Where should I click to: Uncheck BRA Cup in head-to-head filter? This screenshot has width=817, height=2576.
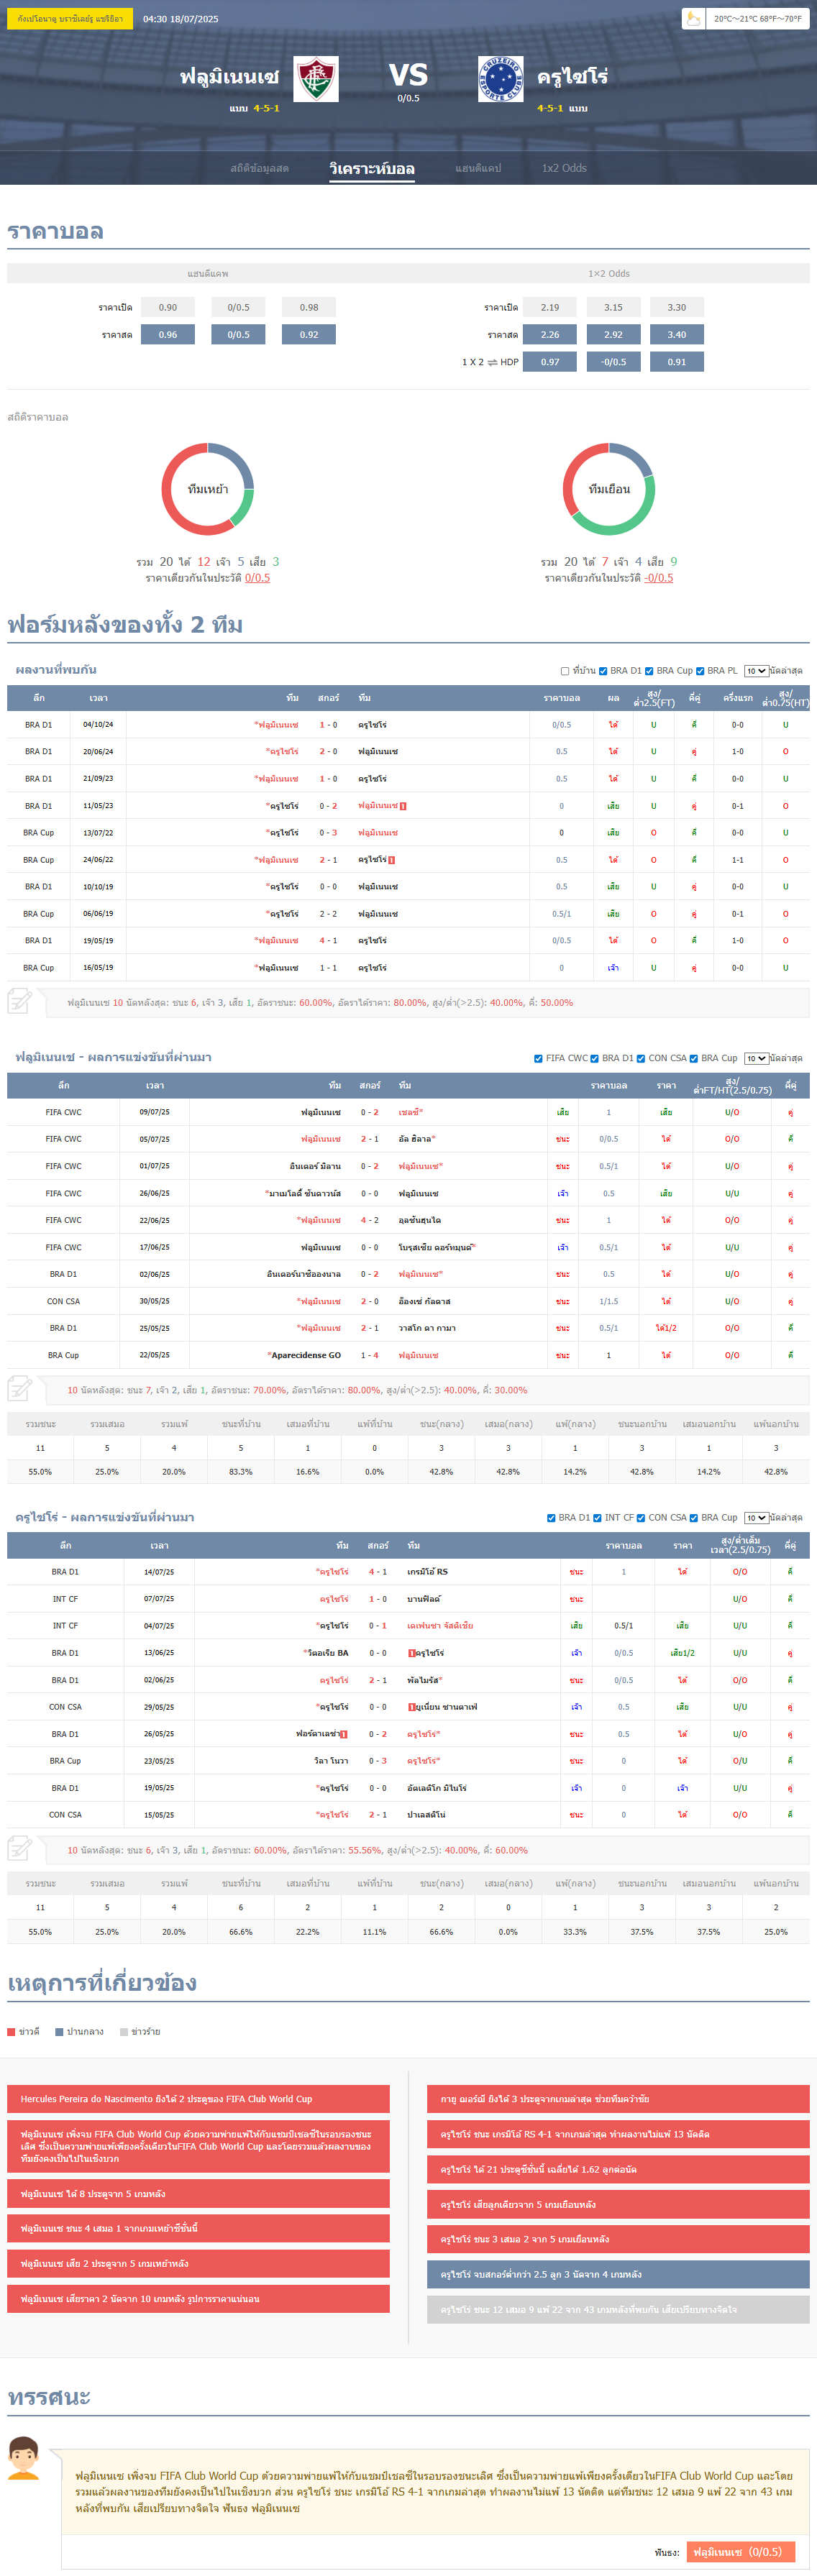[x=650, y=671]
